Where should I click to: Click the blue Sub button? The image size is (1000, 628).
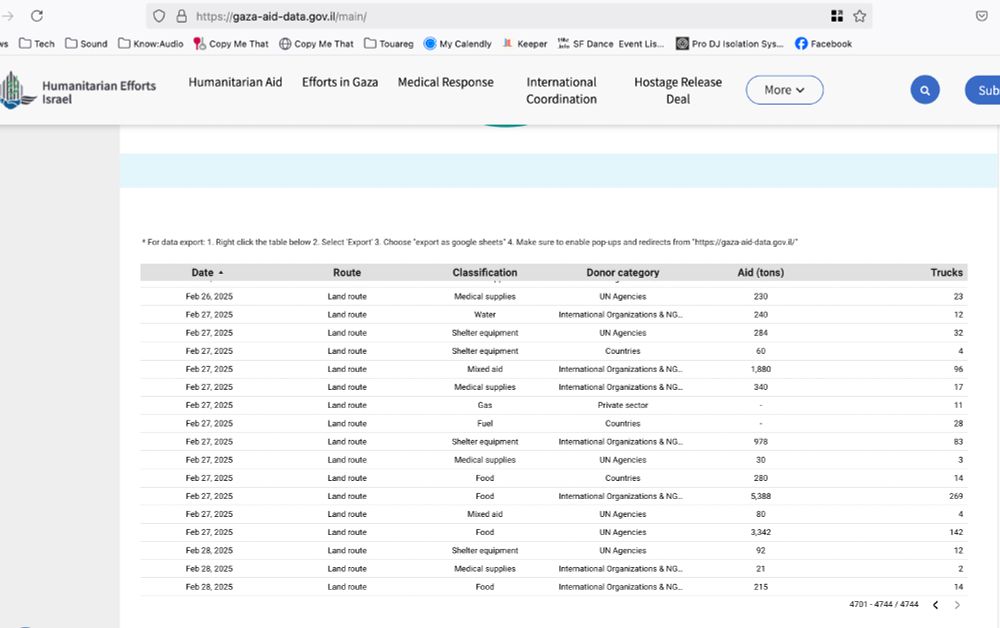(983, 90)
